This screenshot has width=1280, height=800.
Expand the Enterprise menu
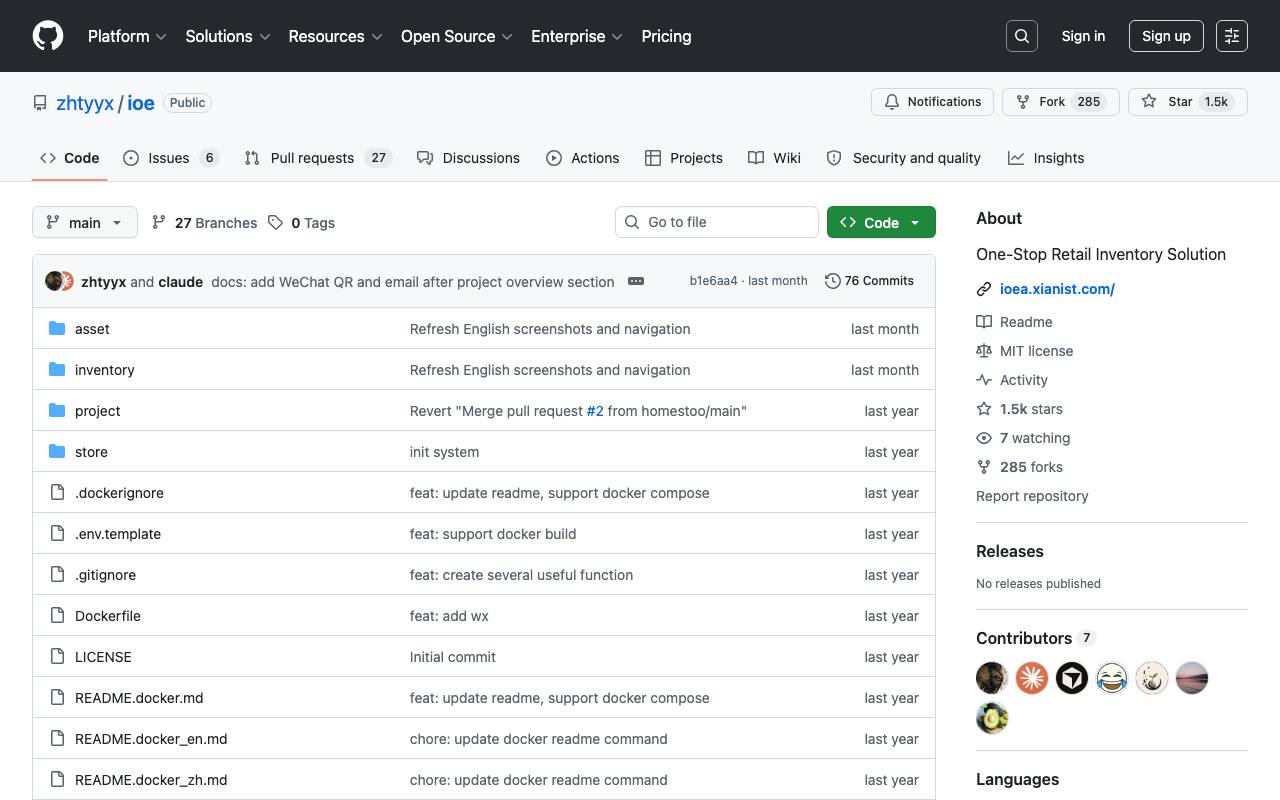pos(577,36)
